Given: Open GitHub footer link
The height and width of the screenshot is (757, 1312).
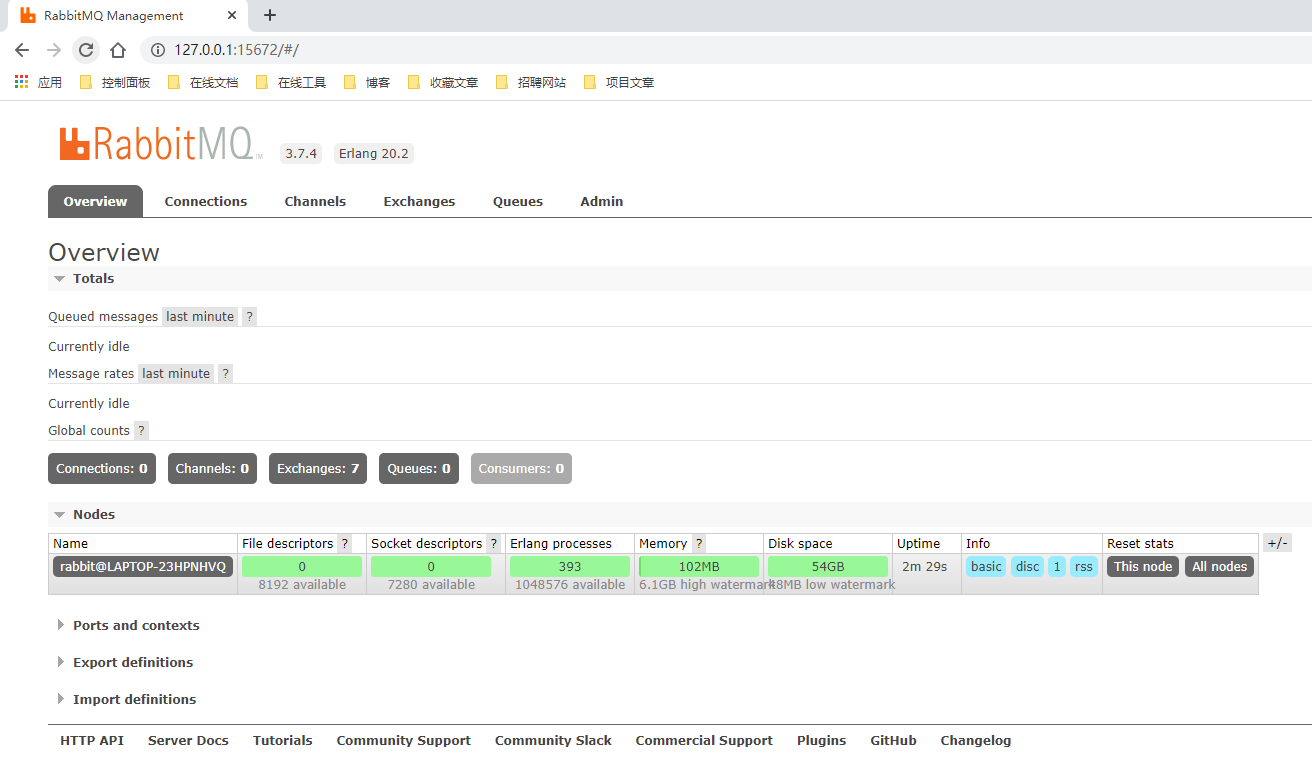Looking at the screenshot, I should click(893, 740).
